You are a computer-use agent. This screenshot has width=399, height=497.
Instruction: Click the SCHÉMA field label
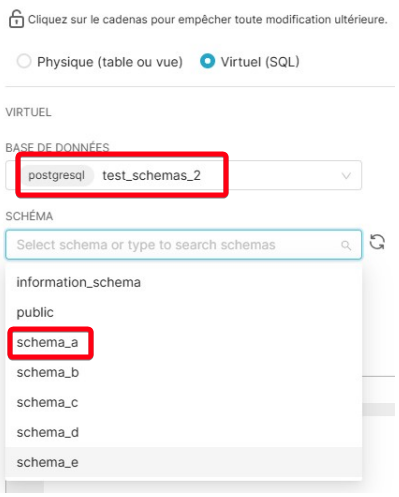(x=29, y=216)
